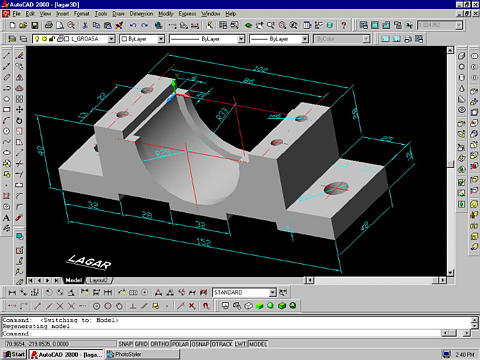Click the Match Properties paintbrush icon
This screenshot has width=480, height=360.
tap(119, 25)
